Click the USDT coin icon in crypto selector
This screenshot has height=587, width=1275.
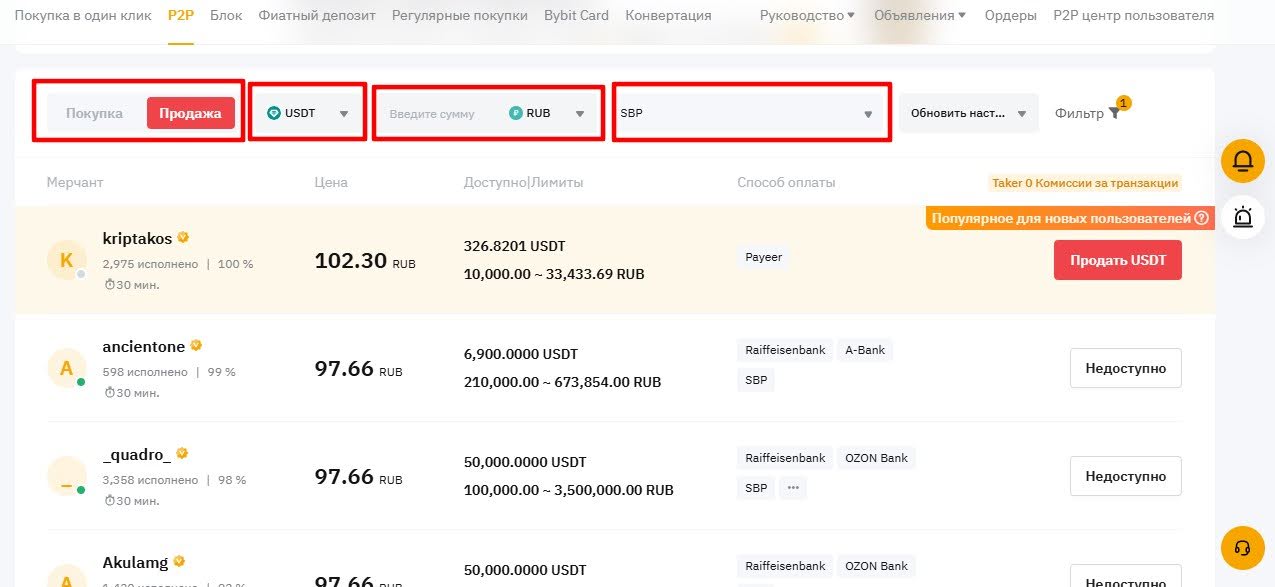274,112
